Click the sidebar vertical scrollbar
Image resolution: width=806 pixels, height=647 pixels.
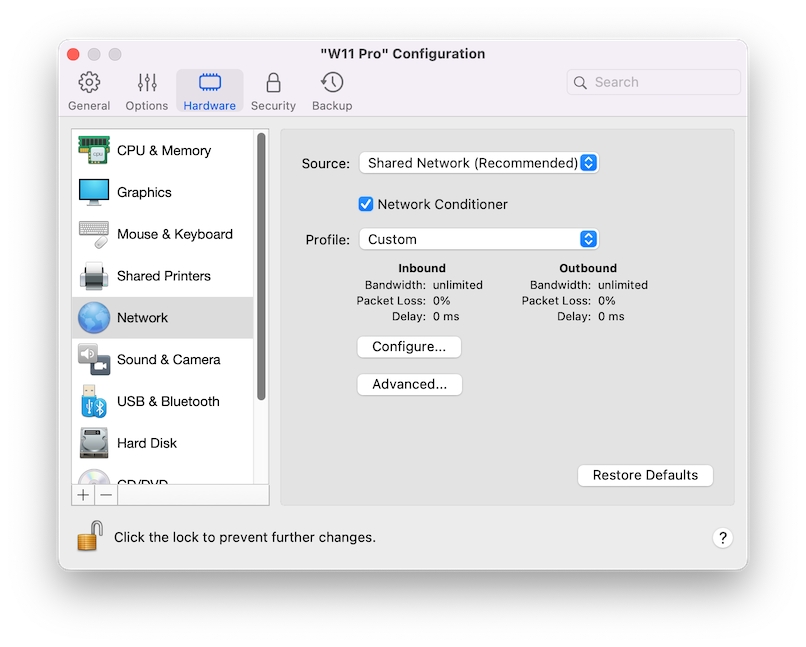[261, 266]
